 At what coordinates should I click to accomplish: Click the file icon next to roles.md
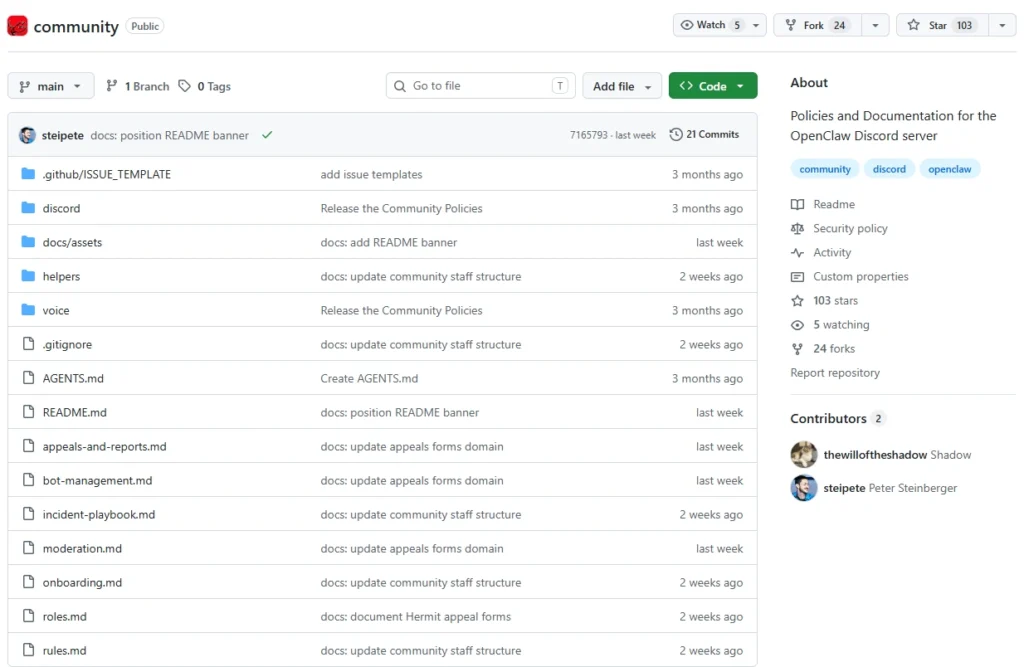click(x=28, y=615)
